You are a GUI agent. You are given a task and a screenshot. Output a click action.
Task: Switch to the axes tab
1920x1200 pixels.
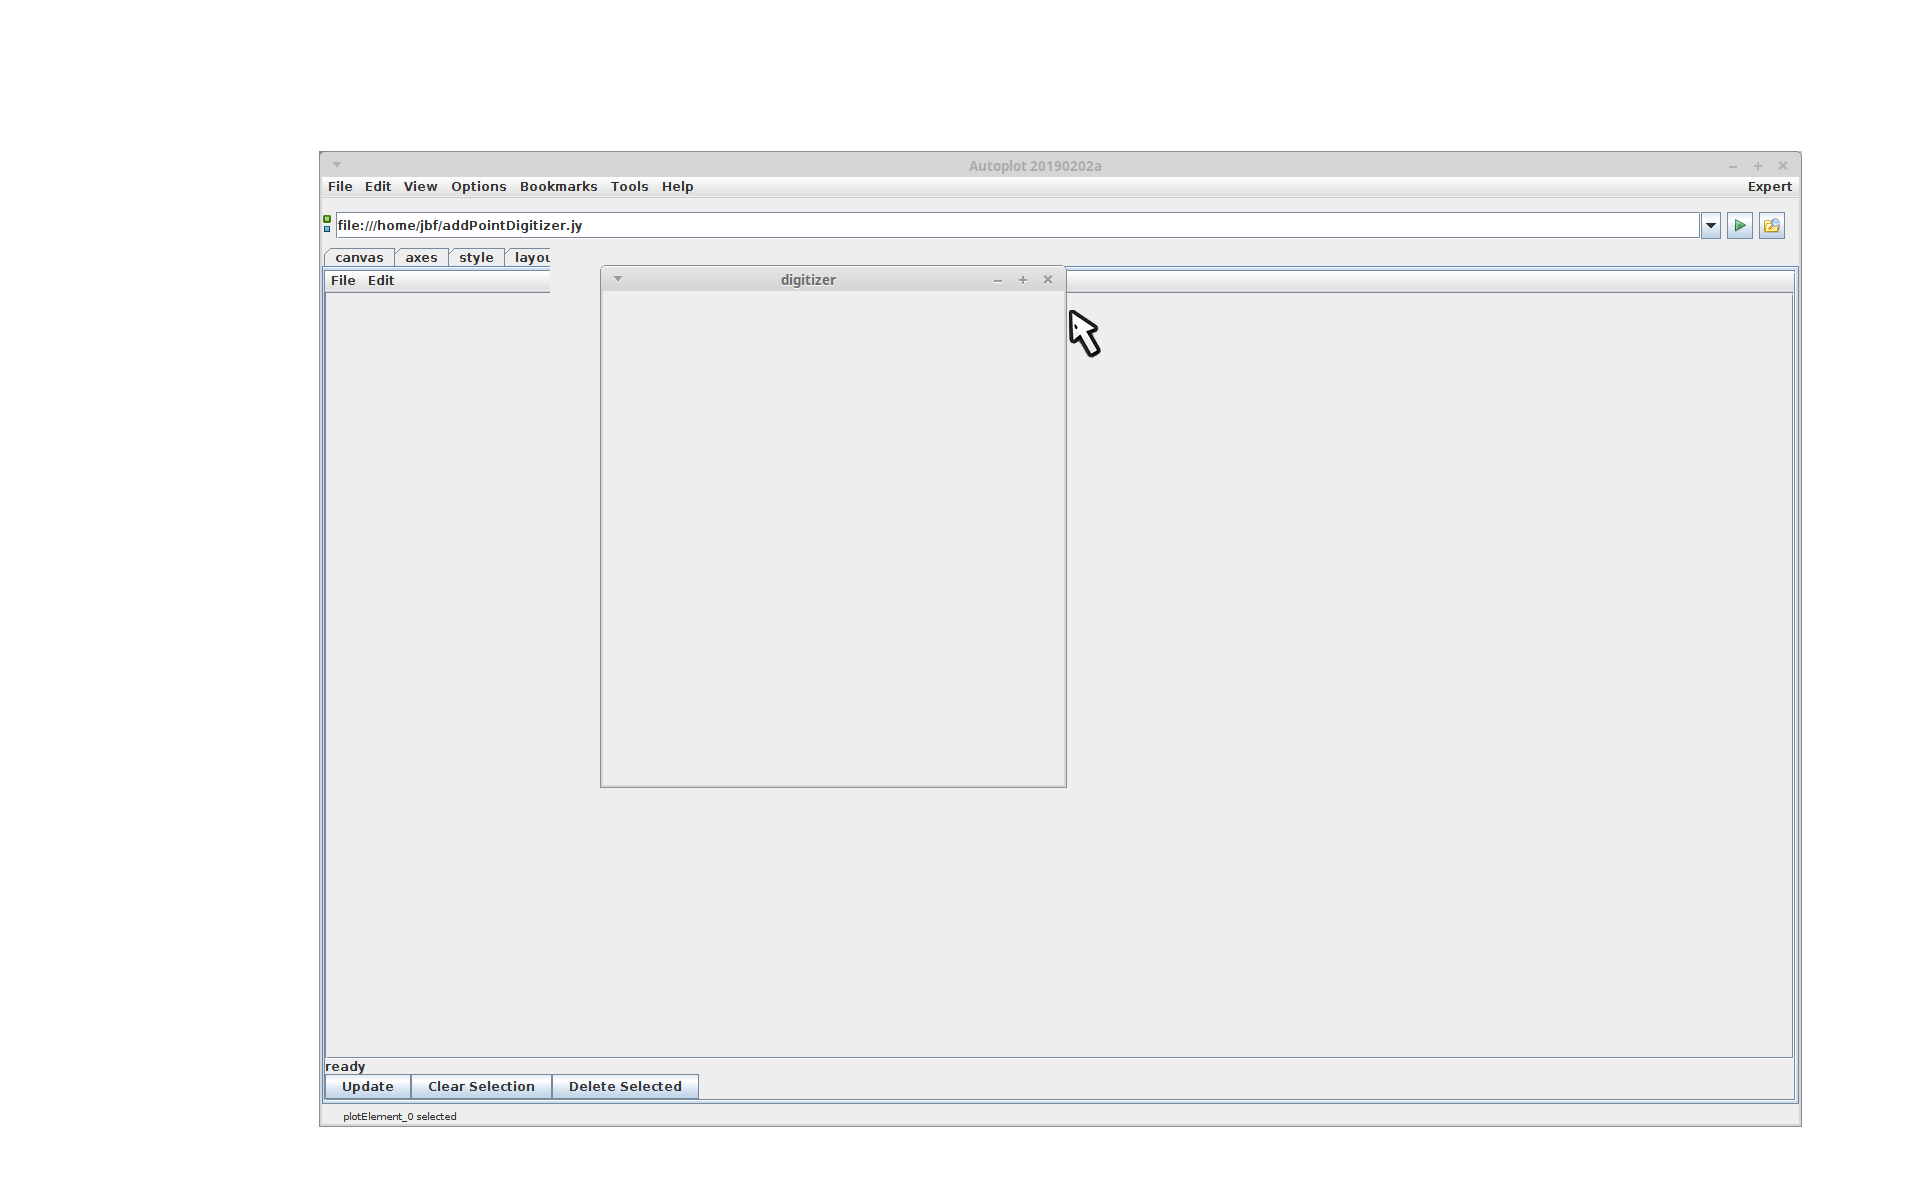point(421,258)
